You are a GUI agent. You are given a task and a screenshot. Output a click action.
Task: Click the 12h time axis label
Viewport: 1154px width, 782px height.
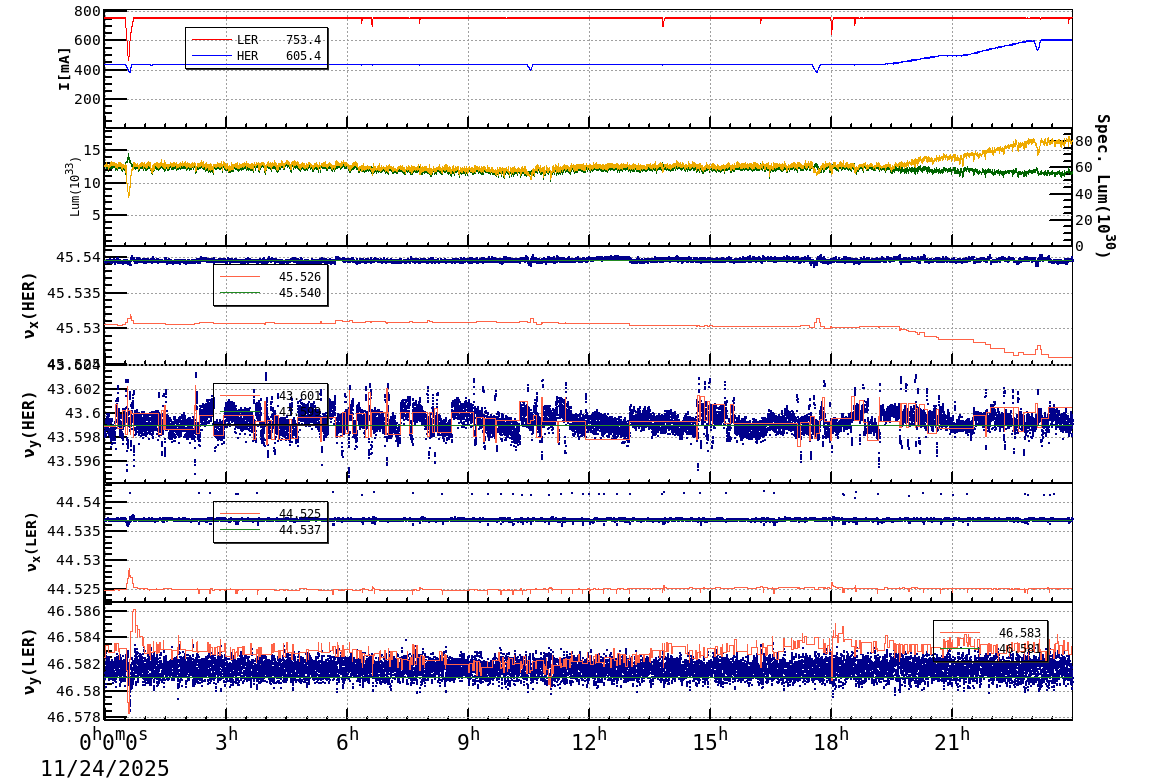[x=590, y=739]
